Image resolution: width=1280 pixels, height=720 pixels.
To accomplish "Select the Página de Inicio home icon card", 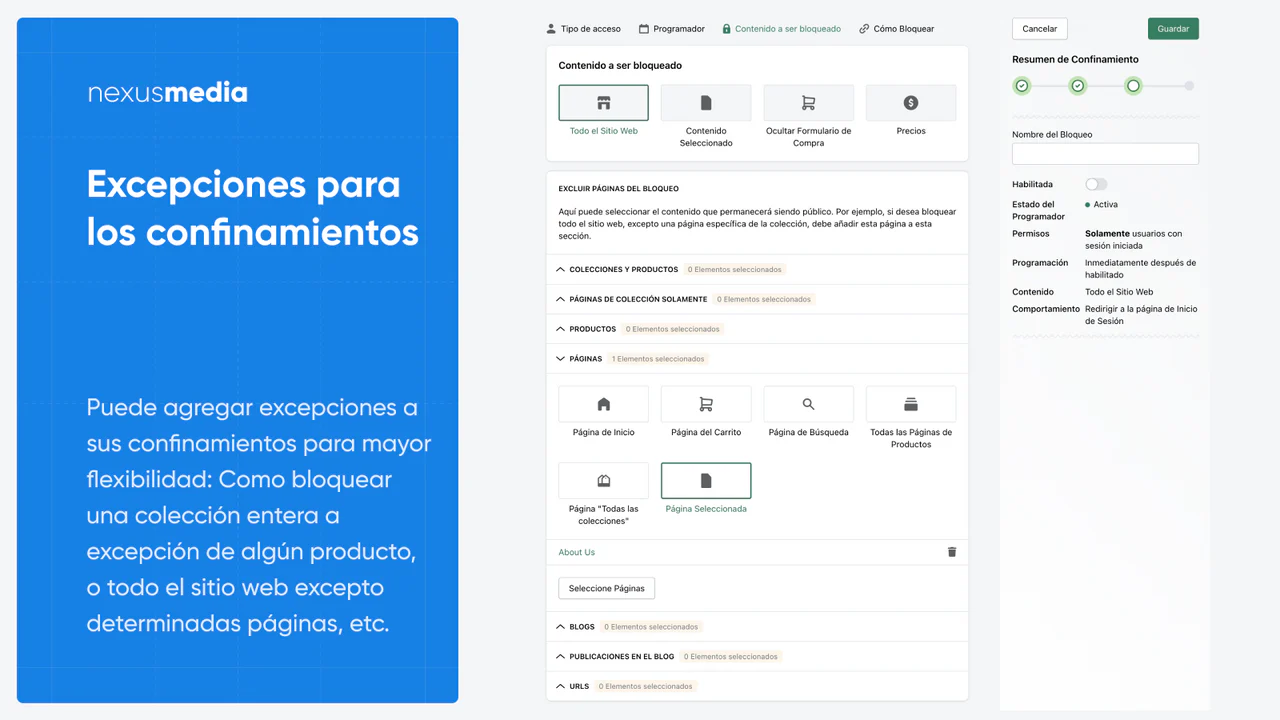I will (x=603, y=404).
